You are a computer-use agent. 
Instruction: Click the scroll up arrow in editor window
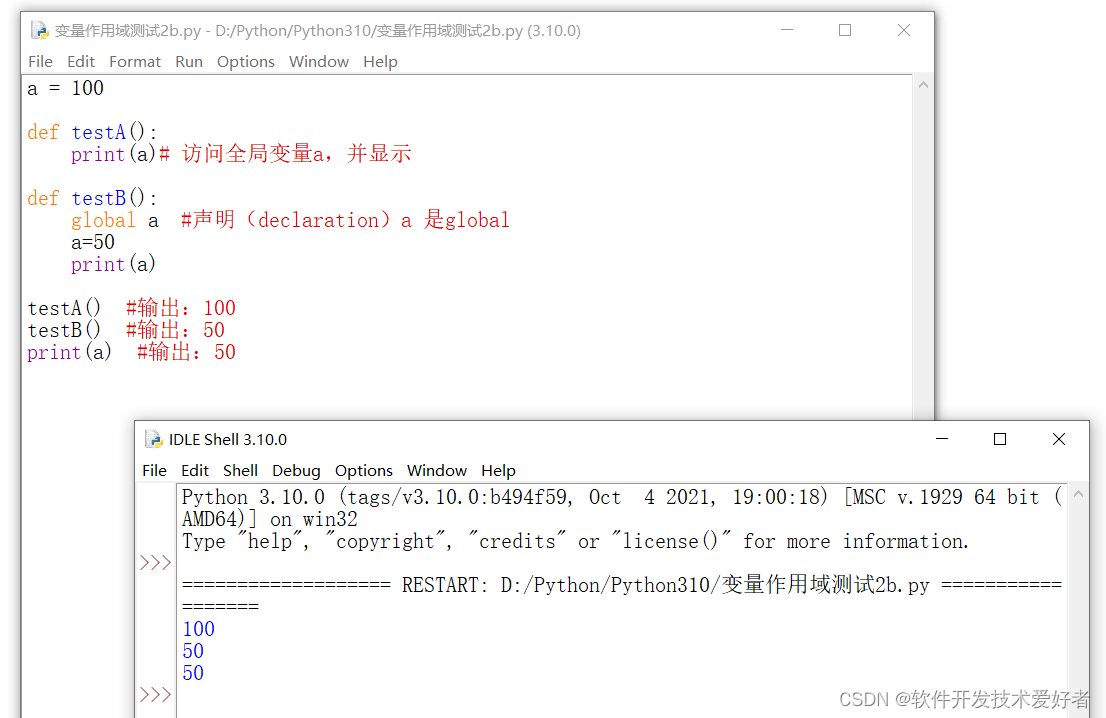coord(923,84)
